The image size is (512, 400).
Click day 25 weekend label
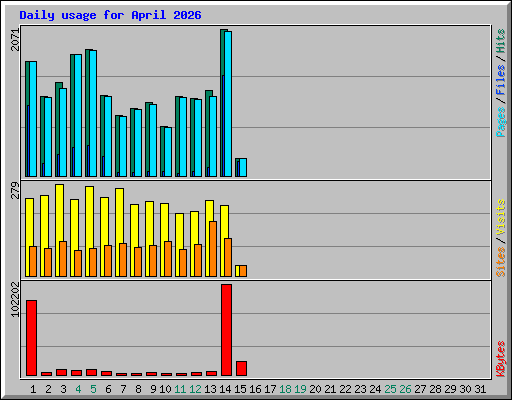pyautogui.click(x=390, y=389)
